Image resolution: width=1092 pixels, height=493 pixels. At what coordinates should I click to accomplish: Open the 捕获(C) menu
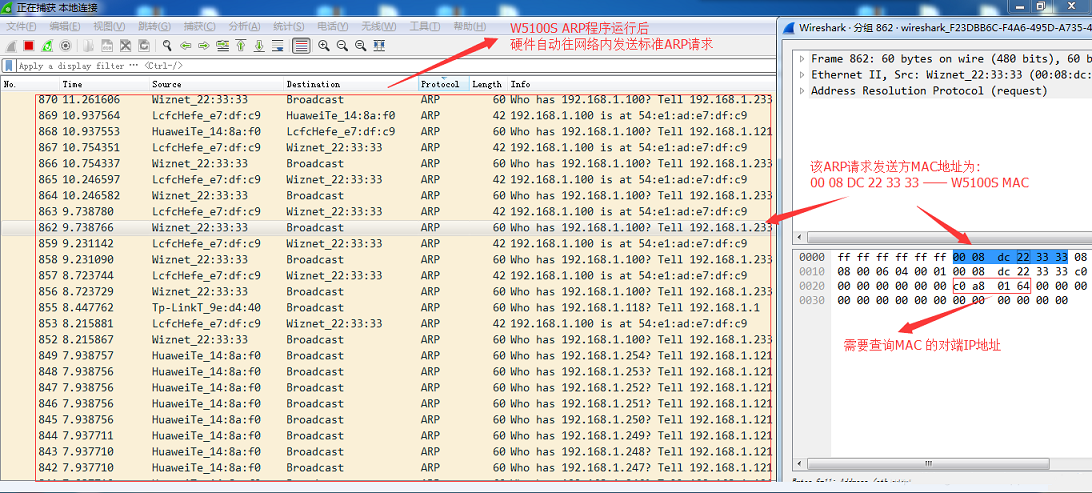199,26
